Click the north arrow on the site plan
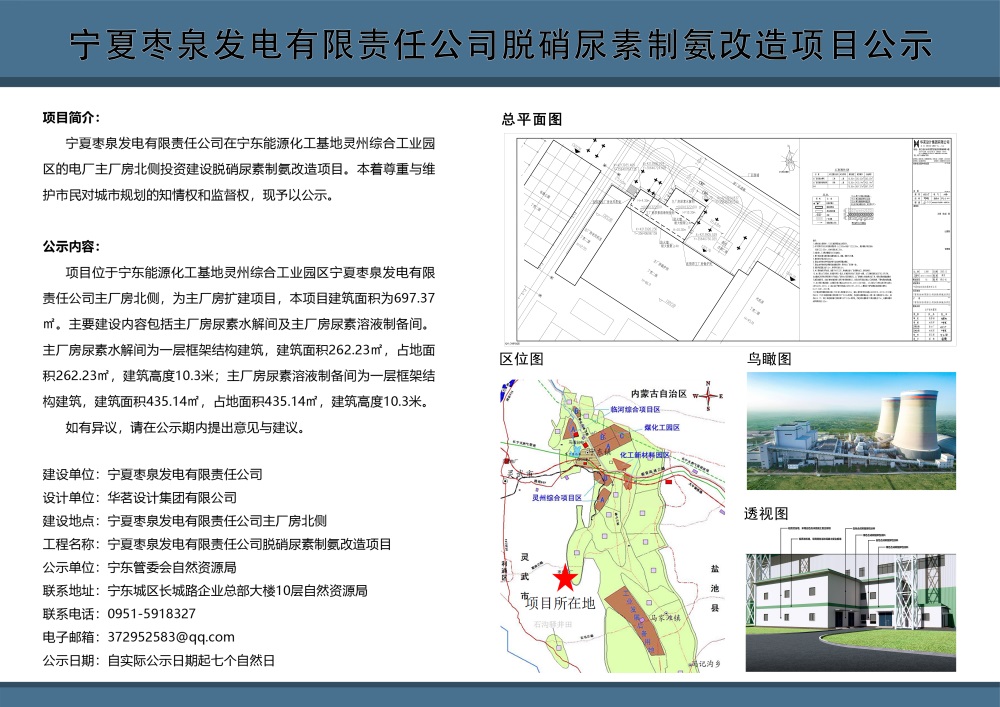Viewport: 1000px width, 707px height. 790,158
